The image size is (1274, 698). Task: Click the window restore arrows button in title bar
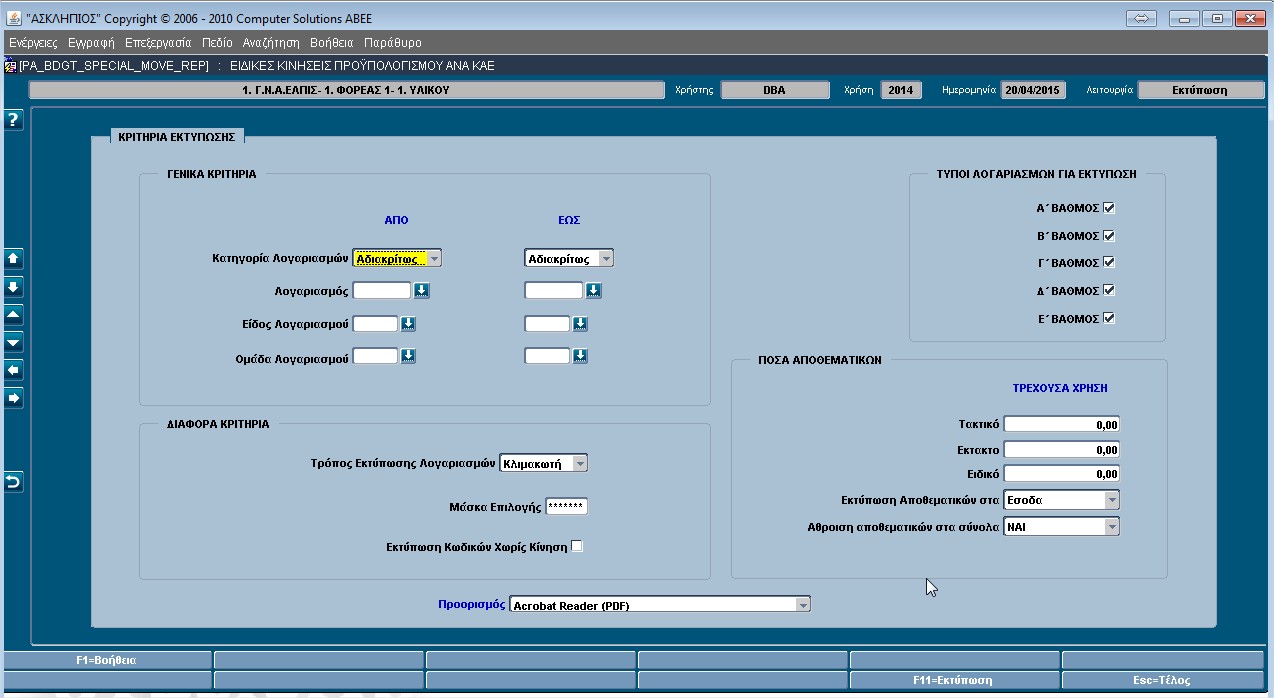pos(1141,18)
